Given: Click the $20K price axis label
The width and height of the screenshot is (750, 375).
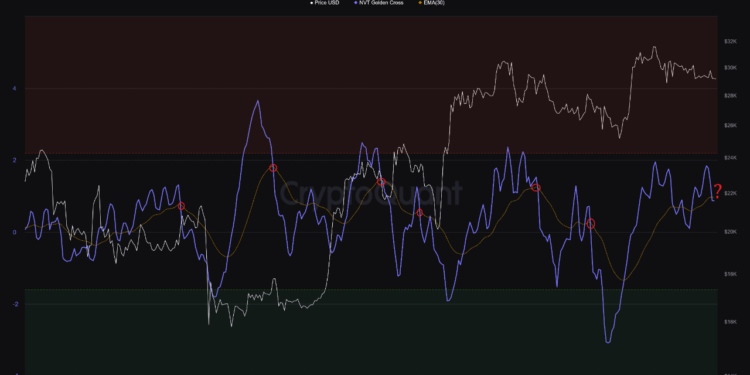Looking at the screenshot, I should [x=730, y=232].
